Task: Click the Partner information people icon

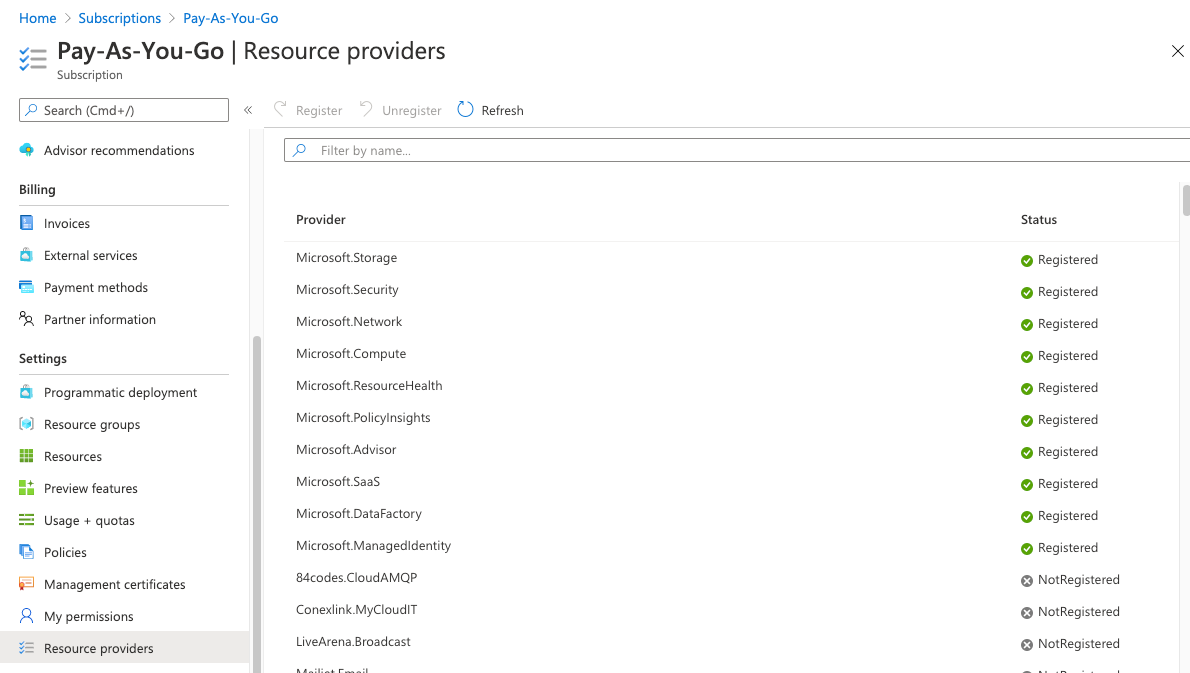Action: pyautogui.click(x=27, y=319)
